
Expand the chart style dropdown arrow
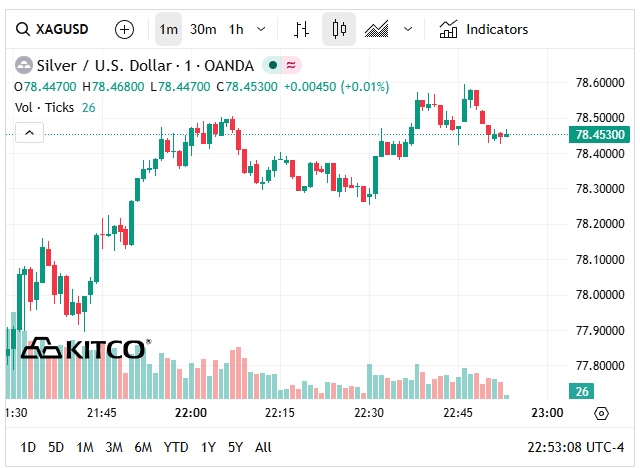click(x=407, y=29)
